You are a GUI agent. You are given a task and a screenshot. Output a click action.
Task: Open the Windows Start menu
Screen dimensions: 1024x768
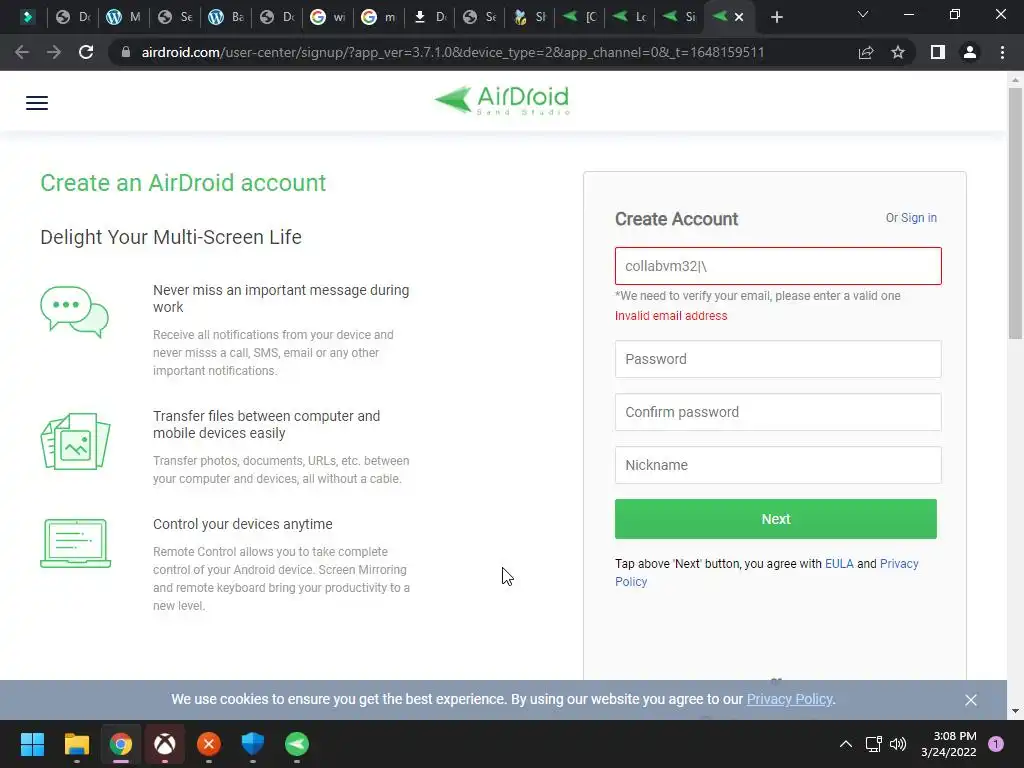[x=32, y=744]
